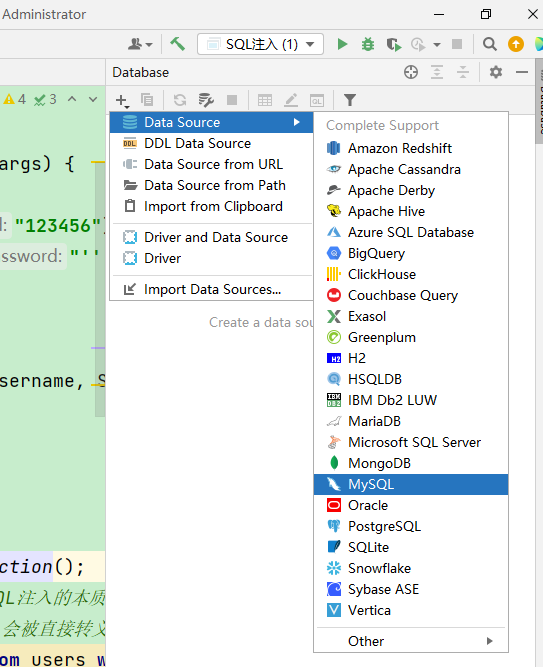Select Snowflake data source

(x=411, y=568)
